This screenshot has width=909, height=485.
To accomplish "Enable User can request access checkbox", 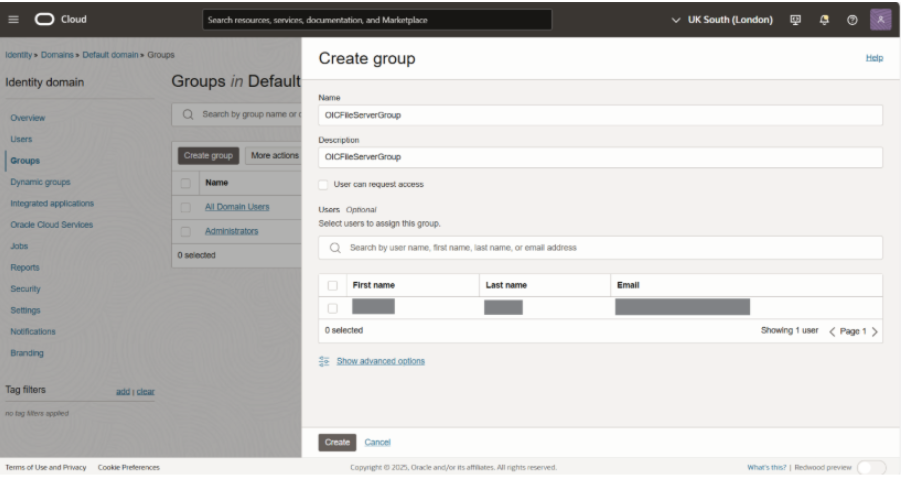I will [323, 185].
